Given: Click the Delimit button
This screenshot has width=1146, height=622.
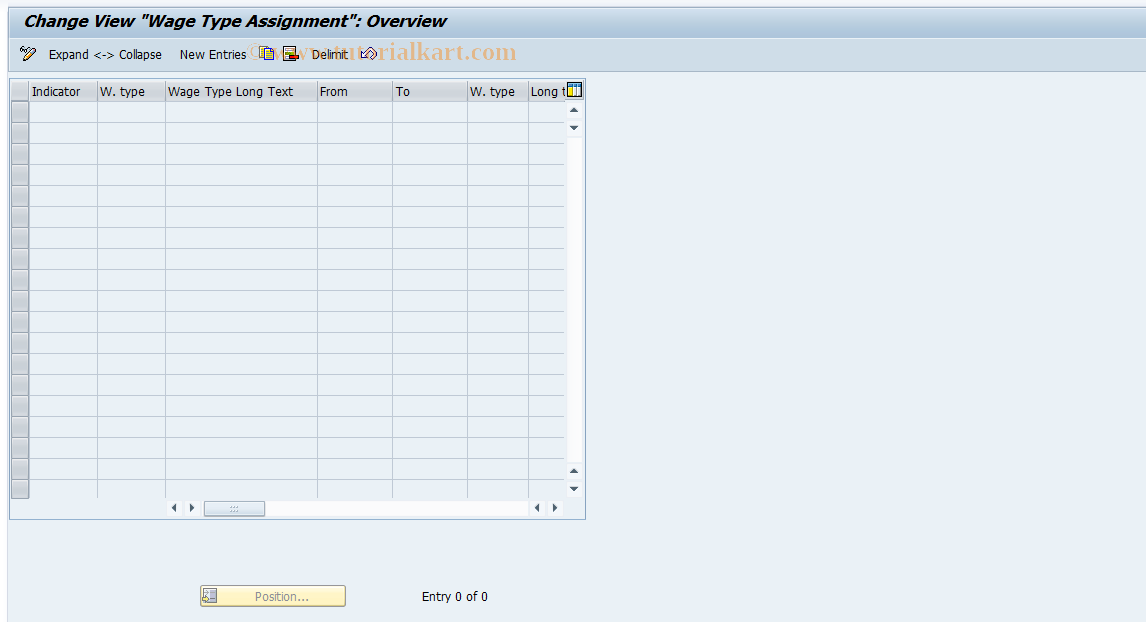Looking at the screenshot, I should point(330,55).
